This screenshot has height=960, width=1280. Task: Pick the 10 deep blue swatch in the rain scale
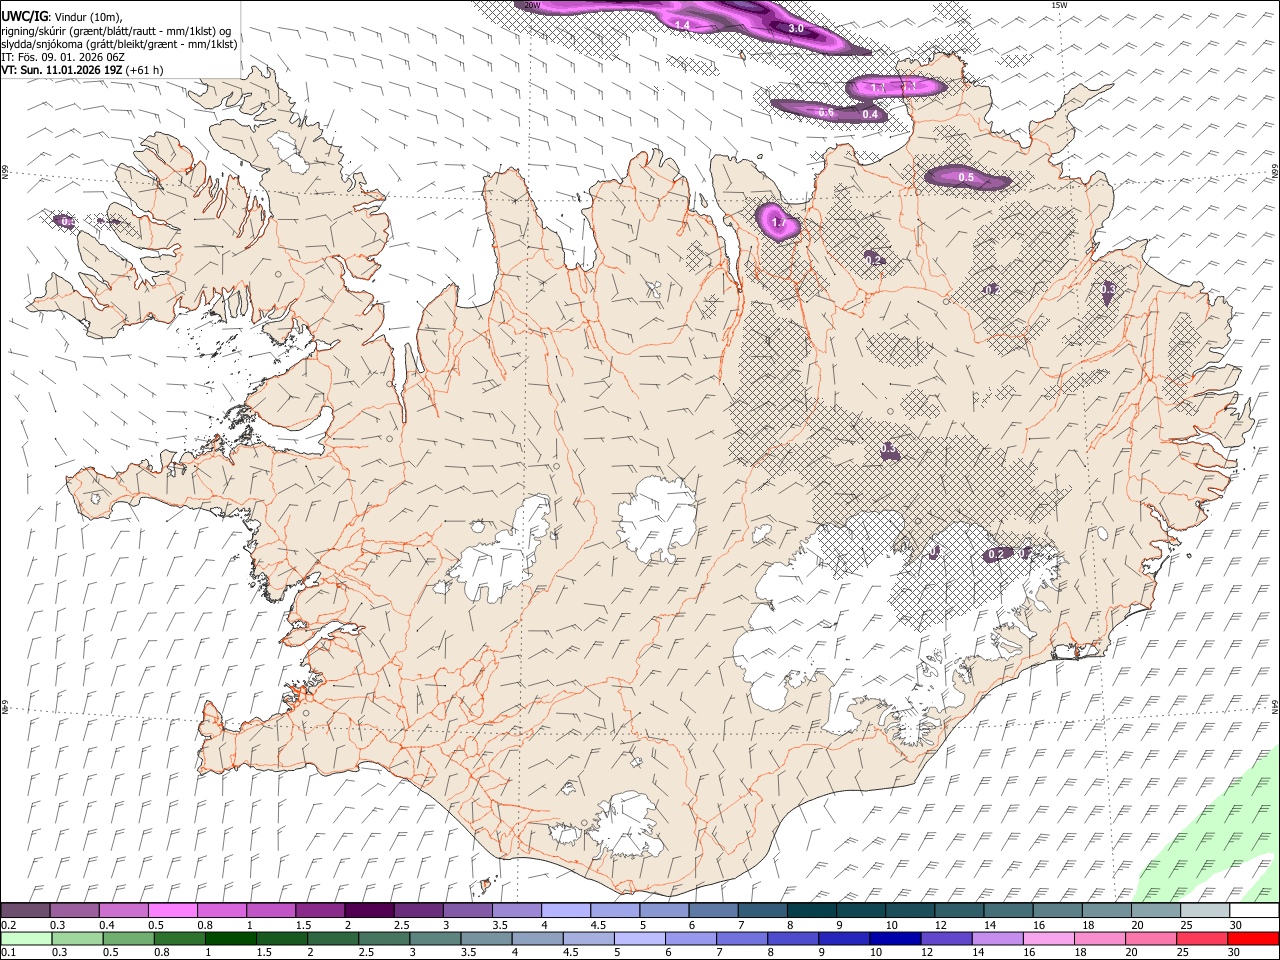coord(895,938)
